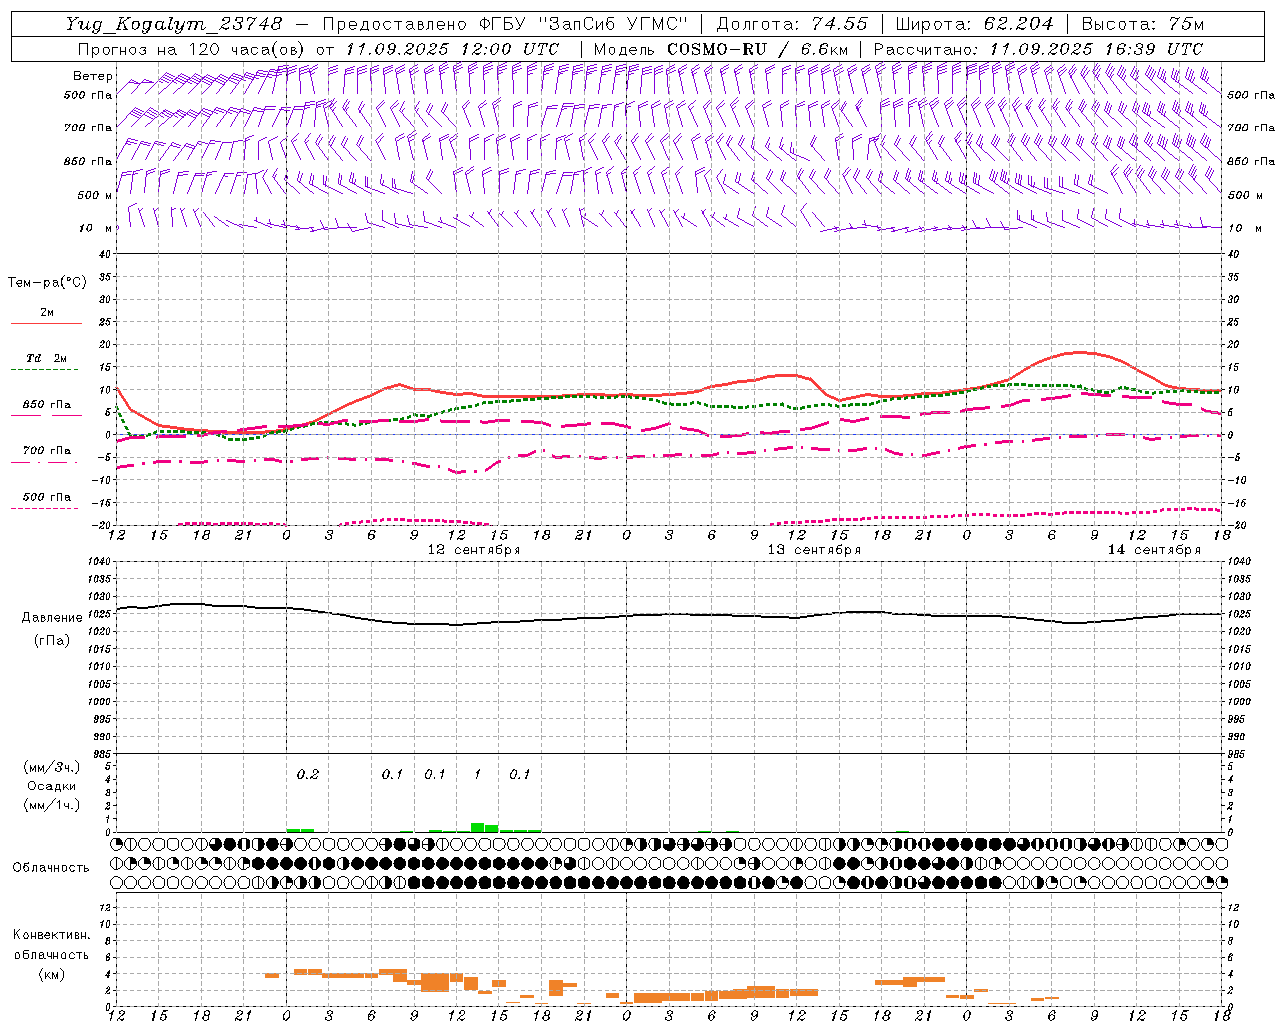
Task: Click the "Облачность" cloud cover row label
Action: 51,867
